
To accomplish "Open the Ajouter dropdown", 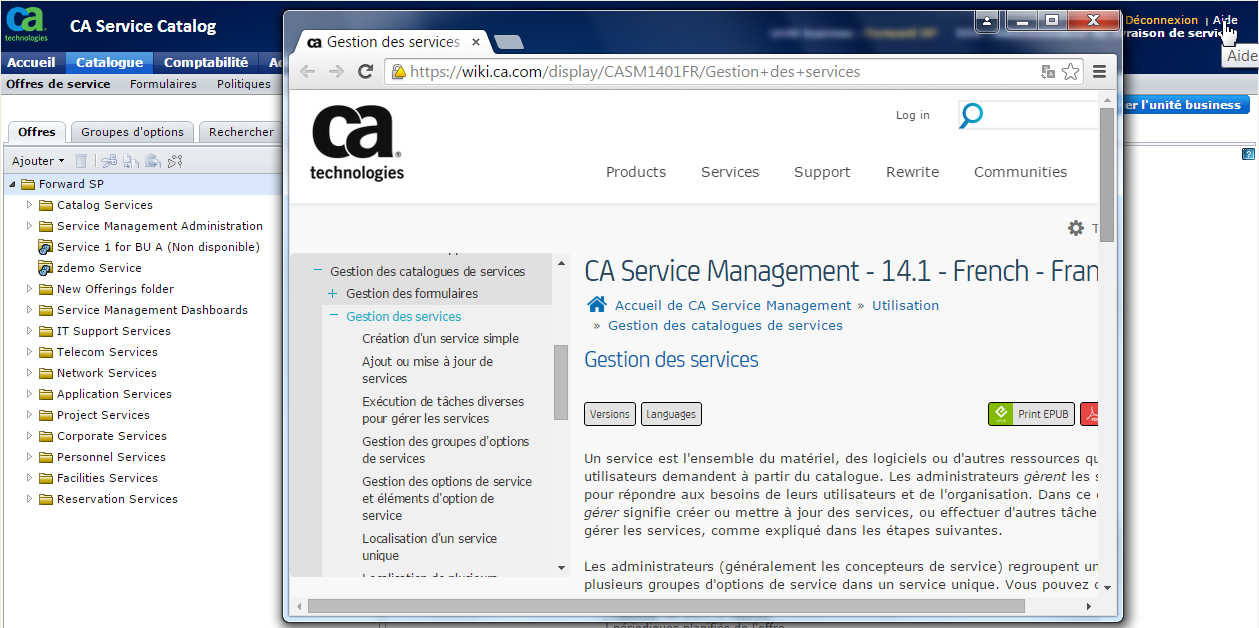I will click(x=38, y=161).
